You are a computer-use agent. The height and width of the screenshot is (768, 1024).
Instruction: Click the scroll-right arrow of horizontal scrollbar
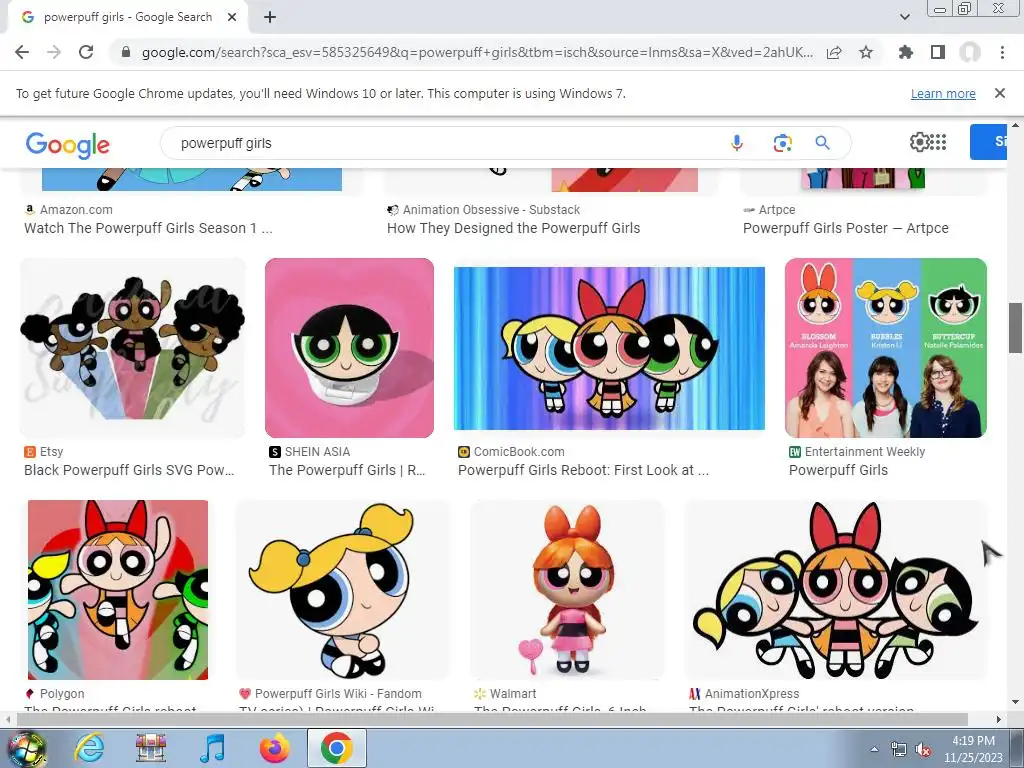pyautogui.click(x=999, y=720)
